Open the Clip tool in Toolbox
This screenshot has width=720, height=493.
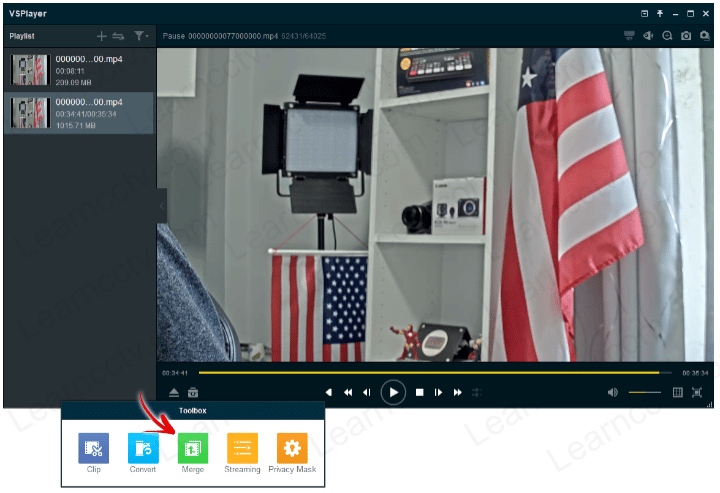pyautogui.click(x=94, y=447)
